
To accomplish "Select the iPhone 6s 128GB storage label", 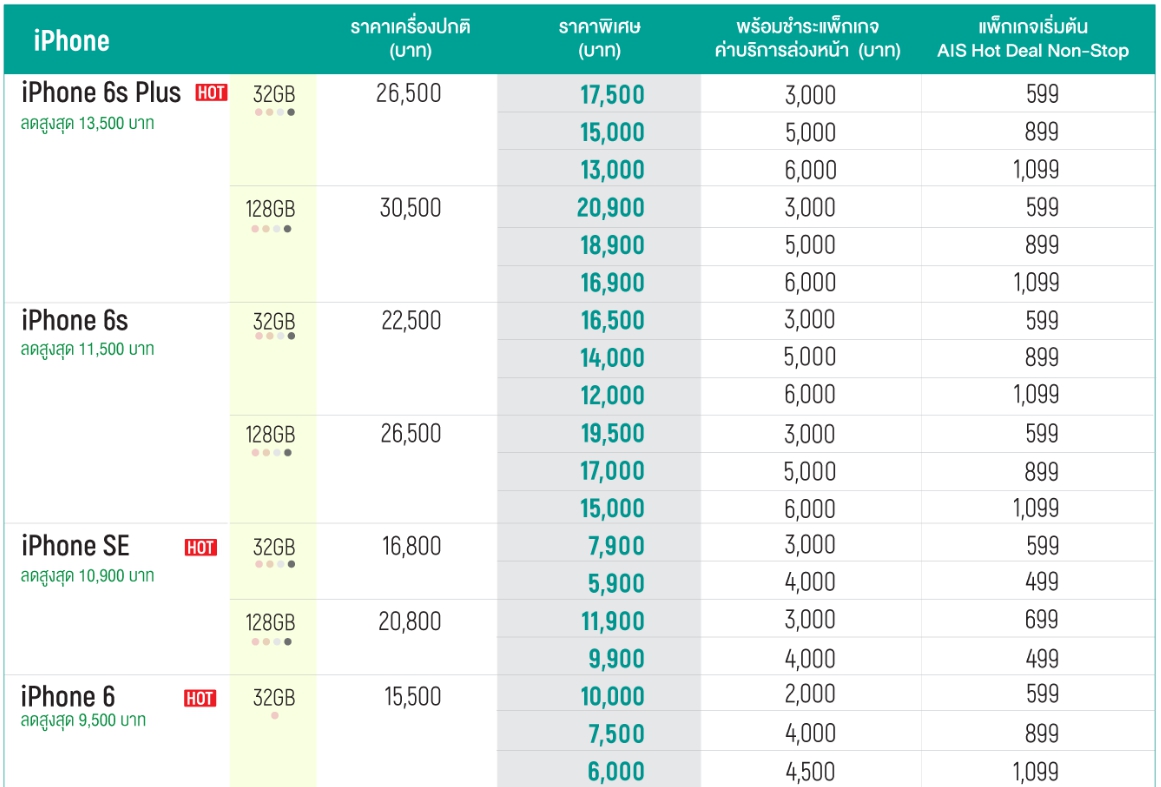I will (271, 435).
